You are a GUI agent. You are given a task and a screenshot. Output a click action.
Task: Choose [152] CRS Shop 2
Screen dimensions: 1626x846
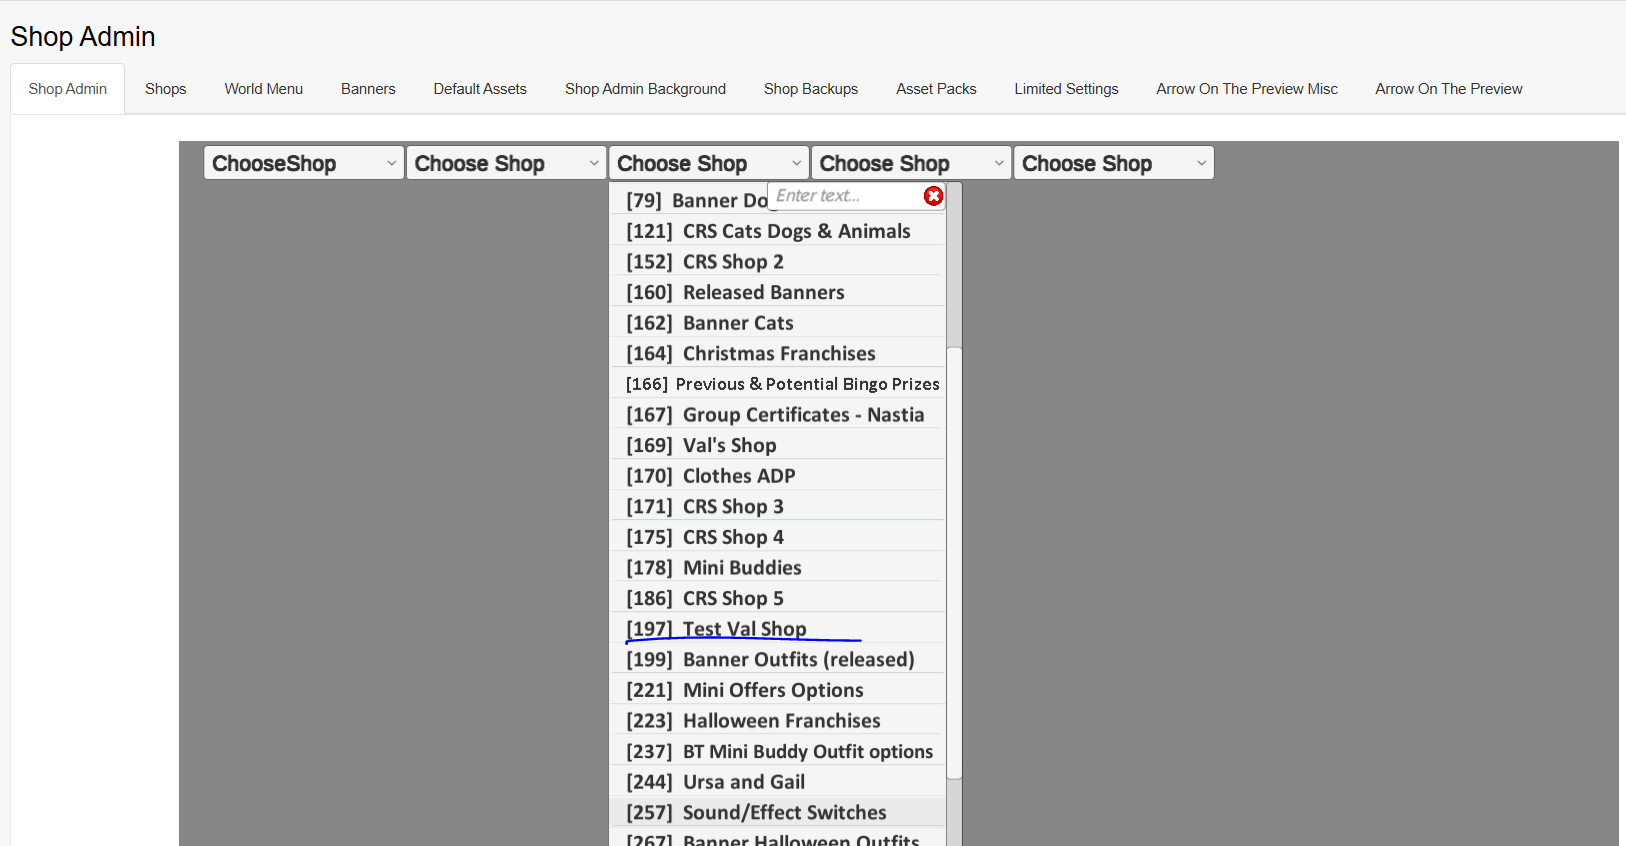click(777, 261)
